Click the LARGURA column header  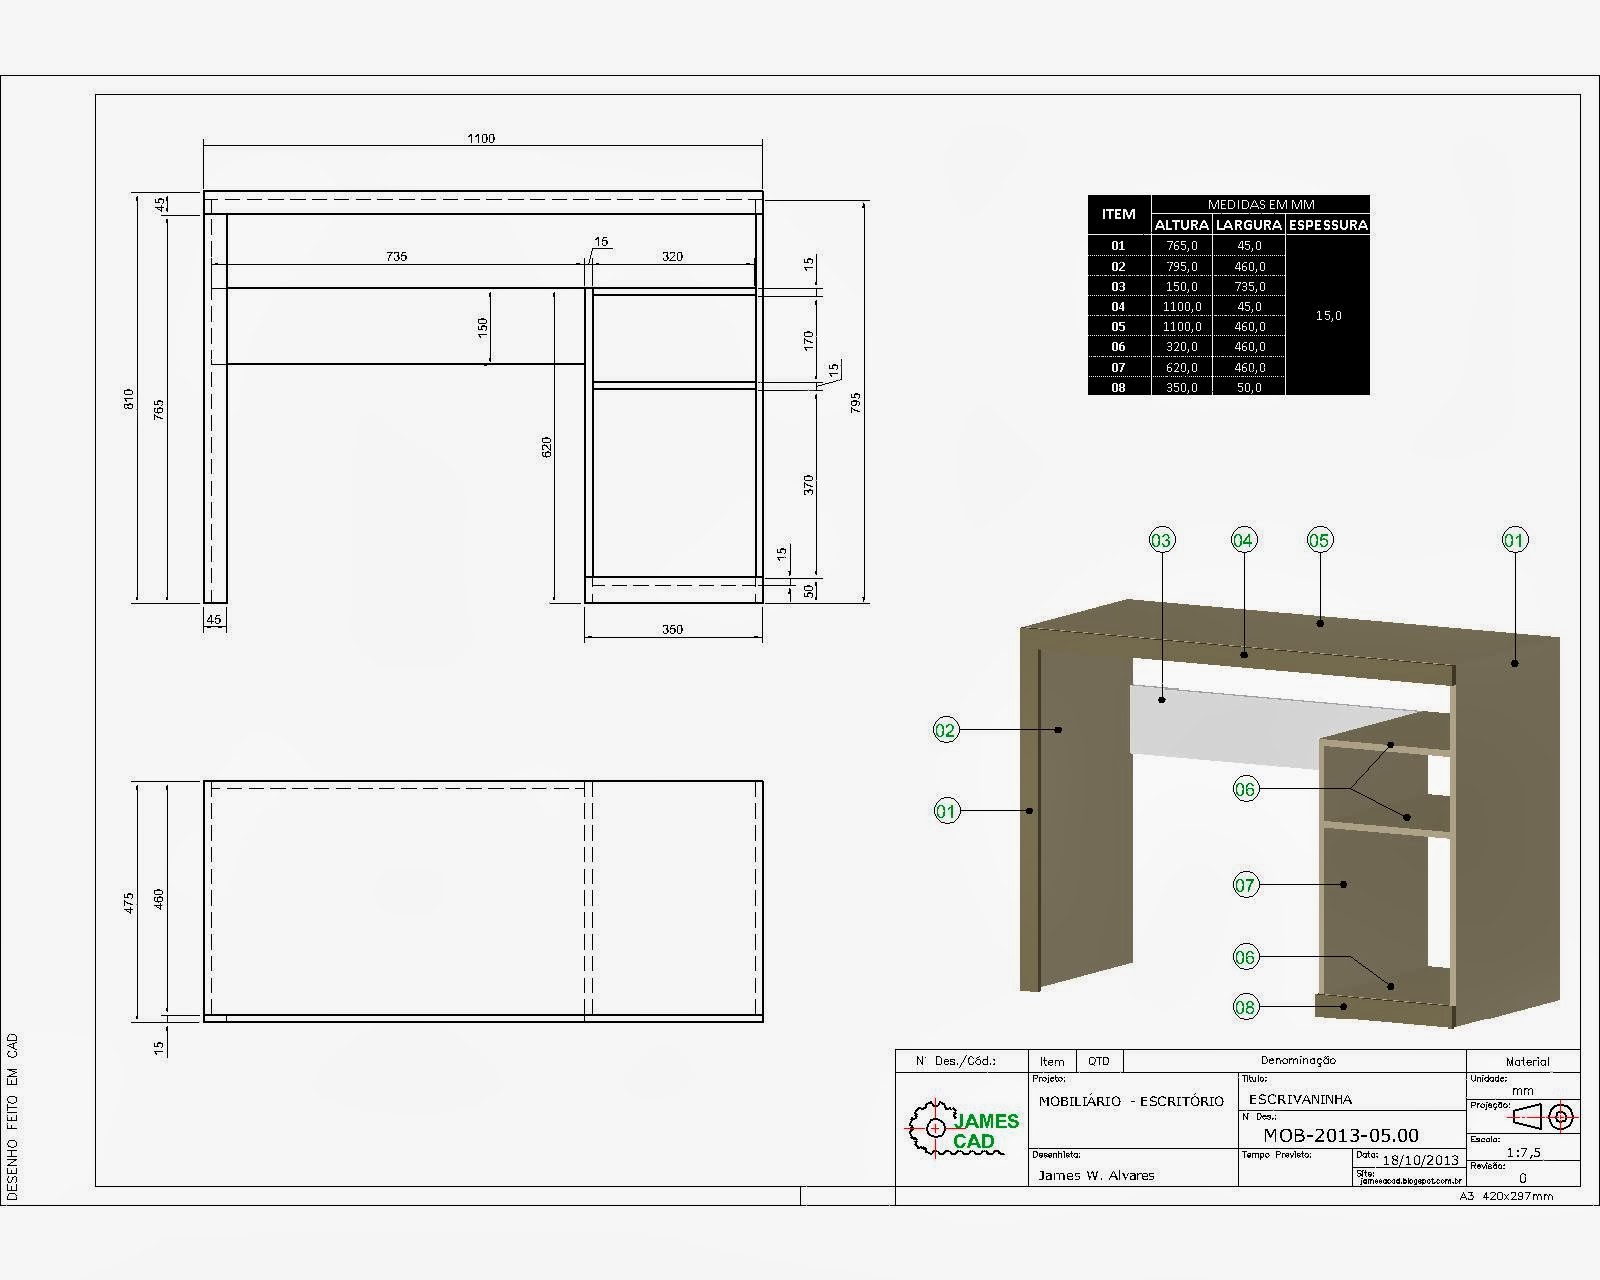(1248, 225)
